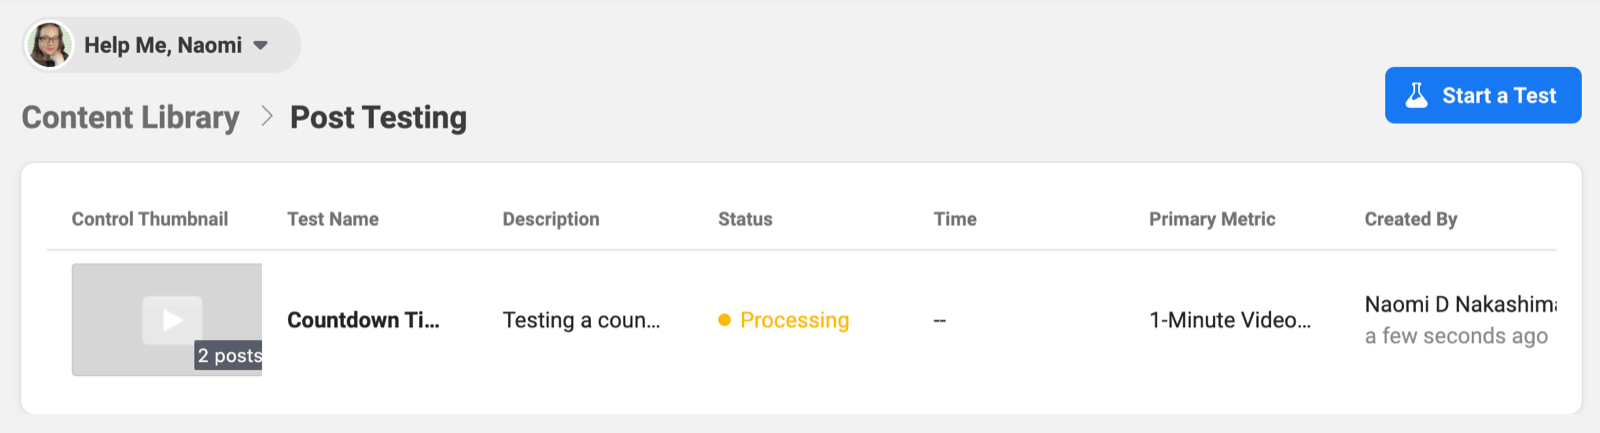
Task: Click the Primary Metric column header
Action: pos(1212,219)
